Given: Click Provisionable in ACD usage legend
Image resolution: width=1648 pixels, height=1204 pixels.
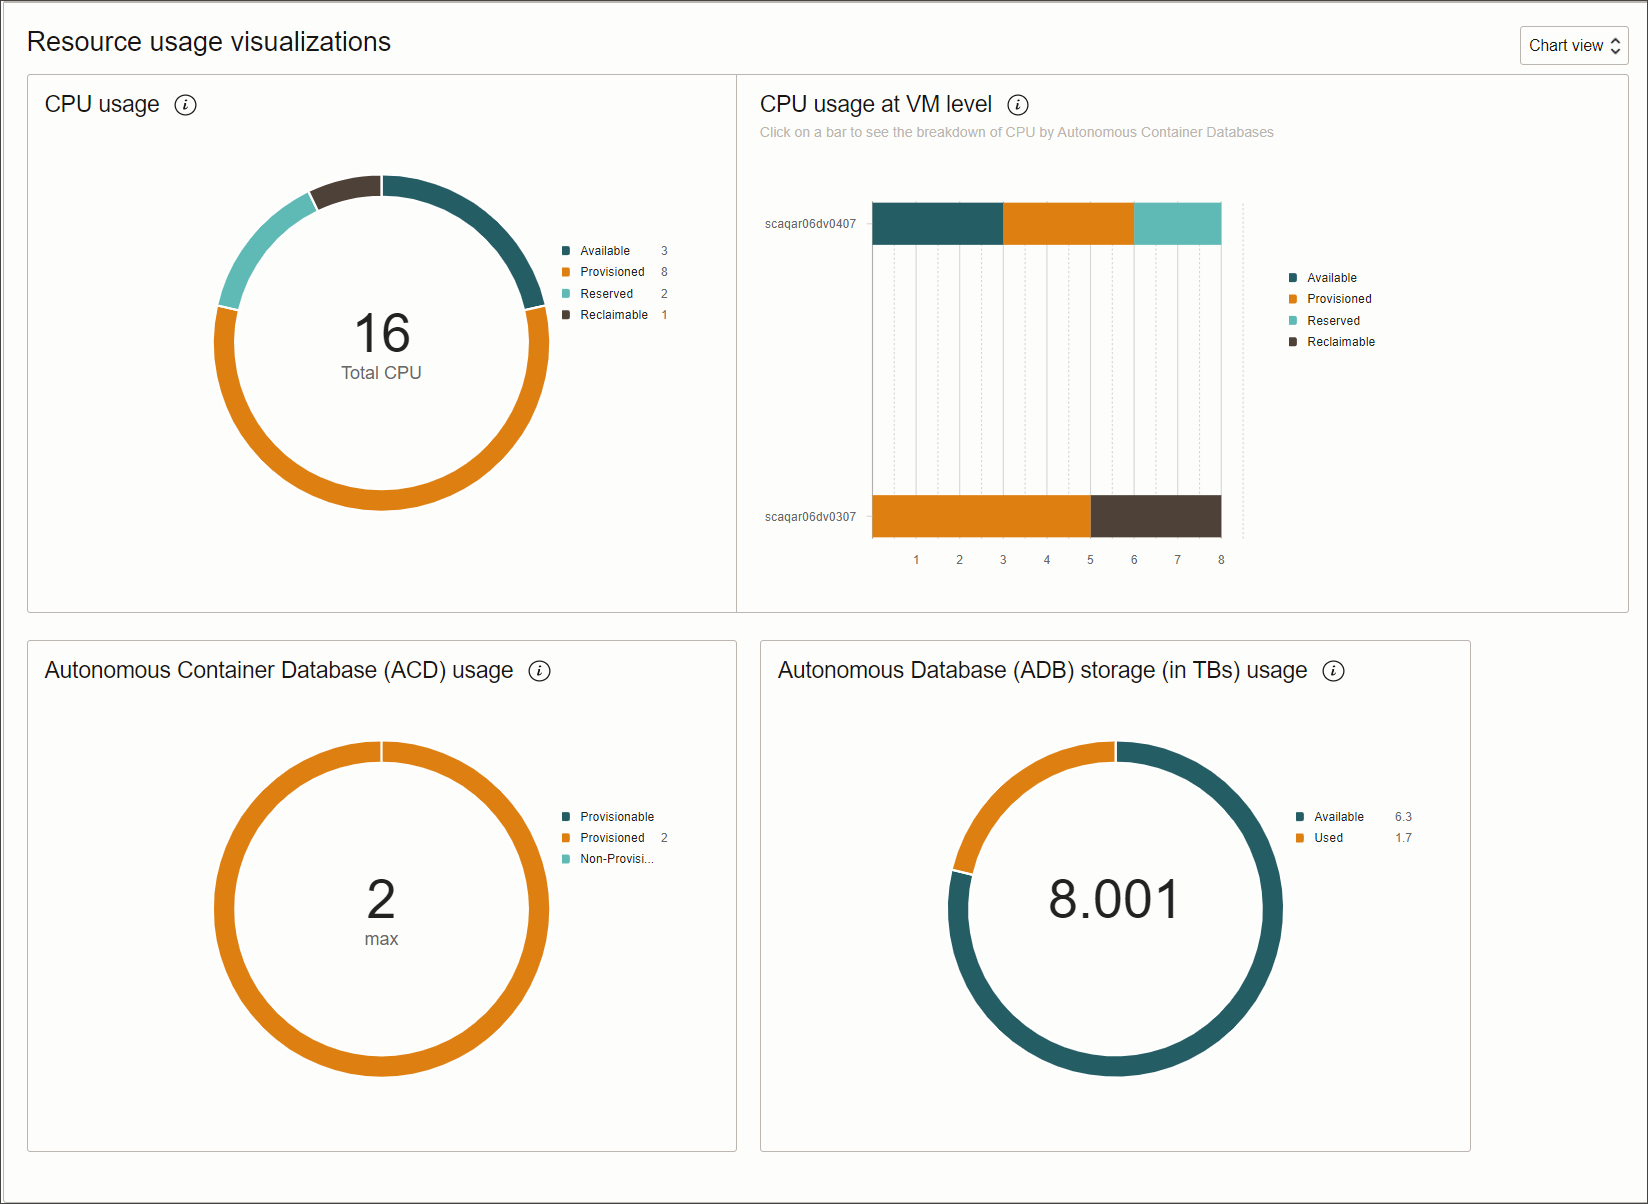Looking at the screenshot, I should [617, 817].
